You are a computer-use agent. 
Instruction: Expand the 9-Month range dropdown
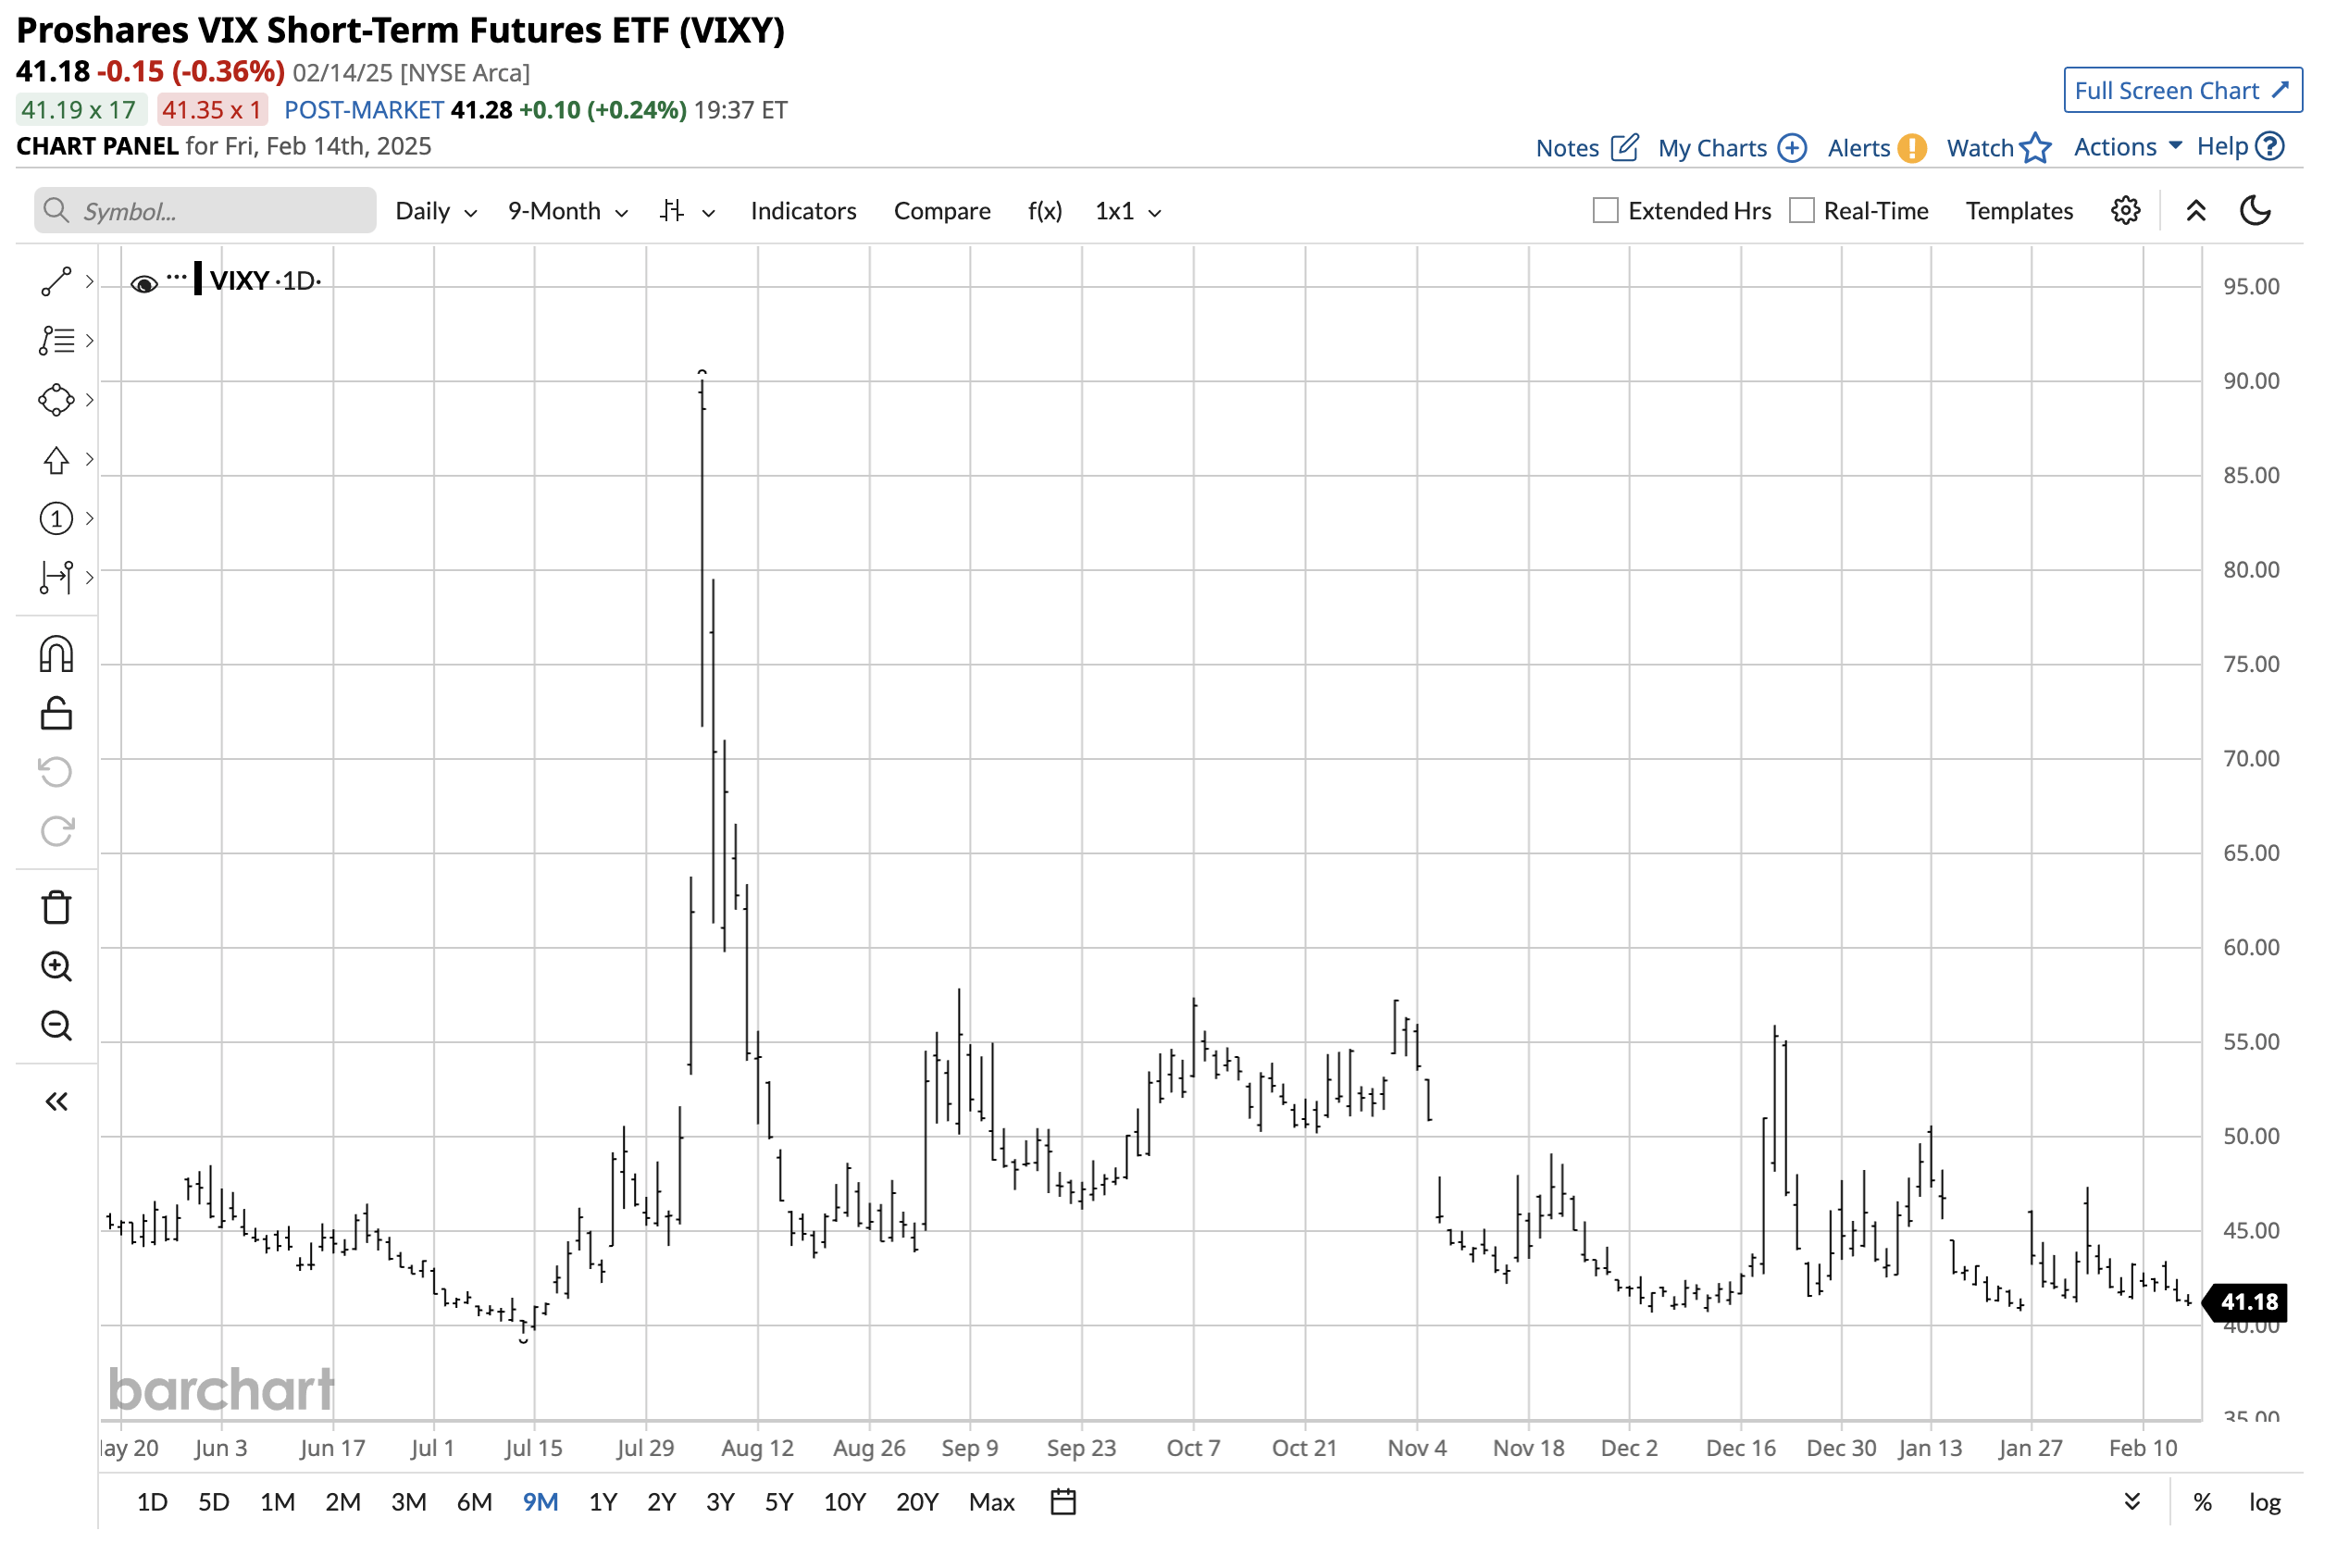click(566, 210)
